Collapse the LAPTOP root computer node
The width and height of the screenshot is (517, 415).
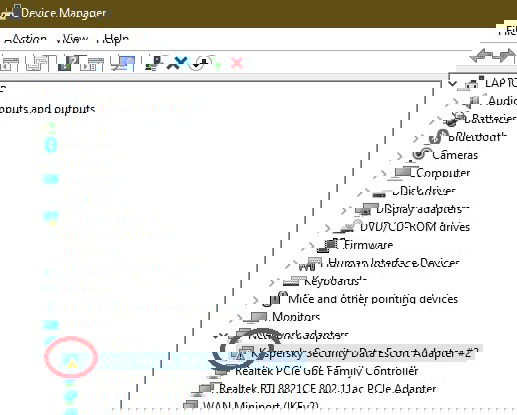point(452,83)
